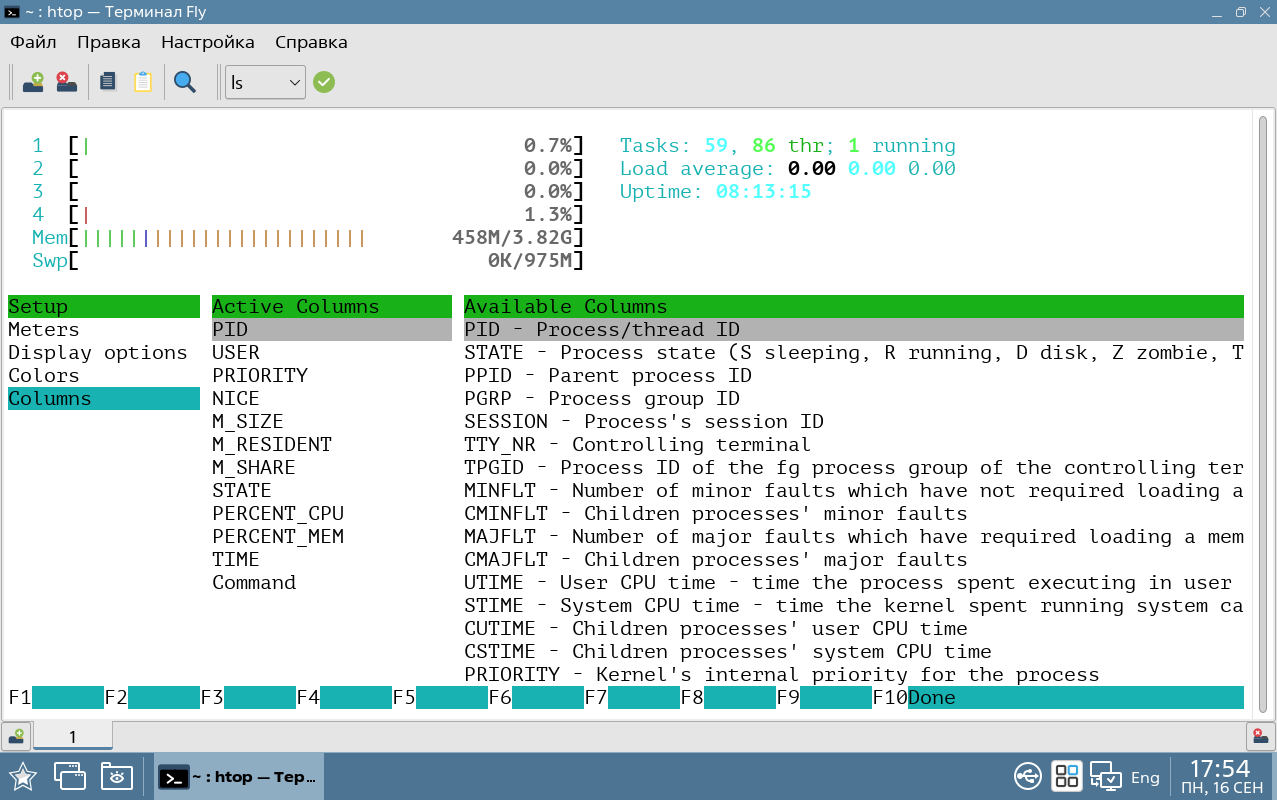
Task: Open search with the magnifier icon
Action: pyautogui.click(x=184, y=82)
